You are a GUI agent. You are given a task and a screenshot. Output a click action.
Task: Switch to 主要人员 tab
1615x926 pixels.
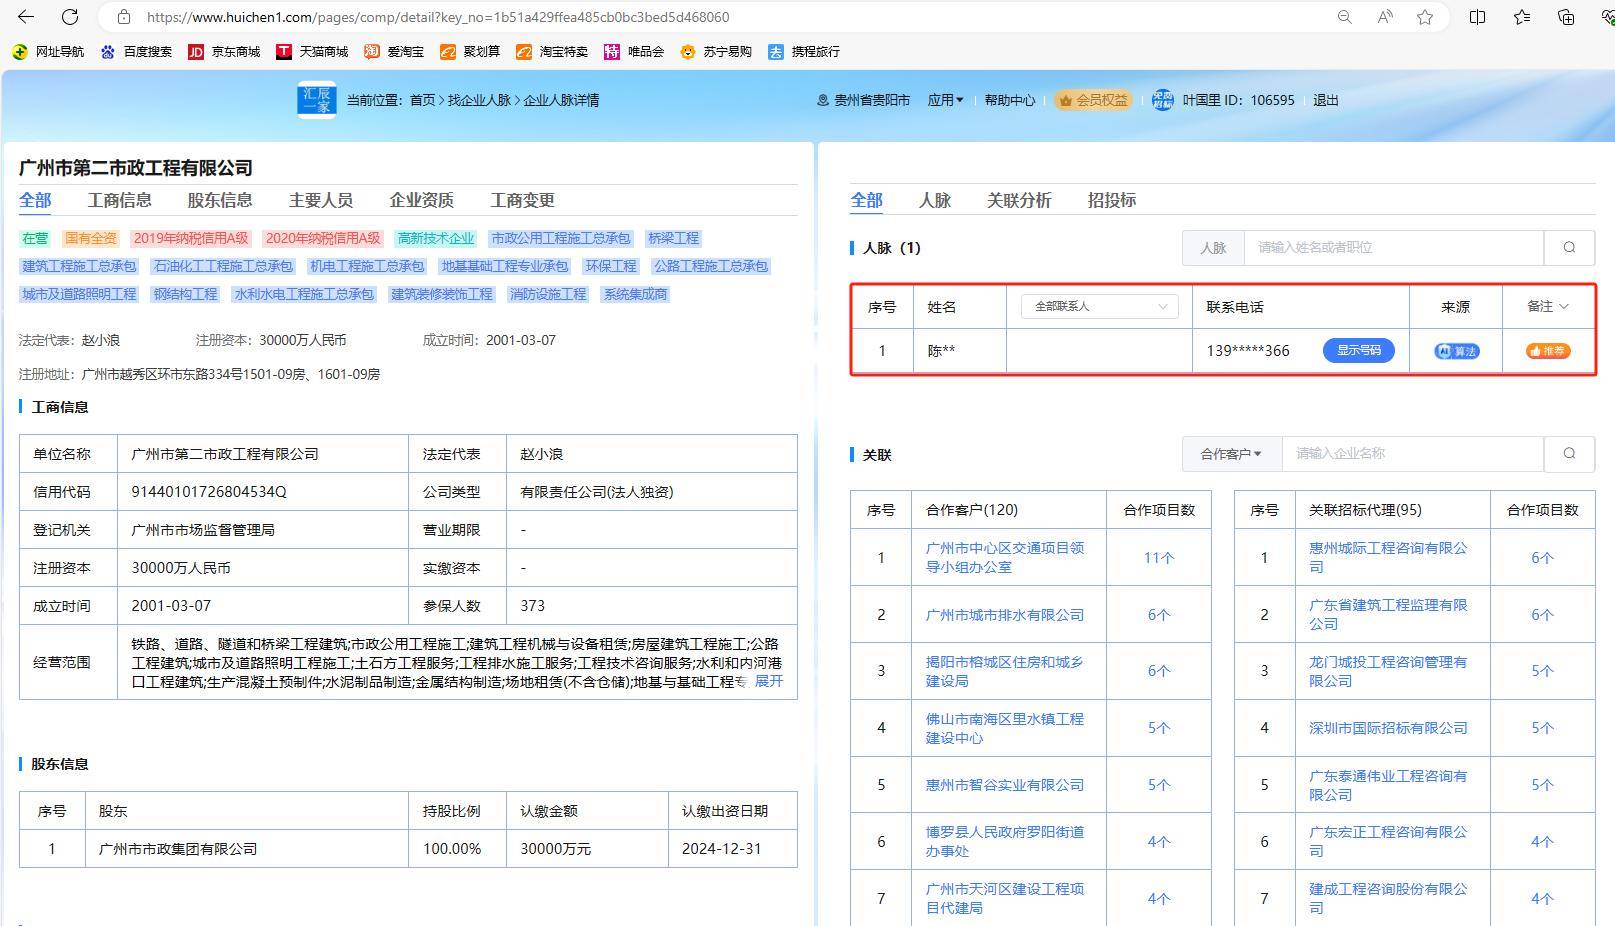tap(321, 200)
